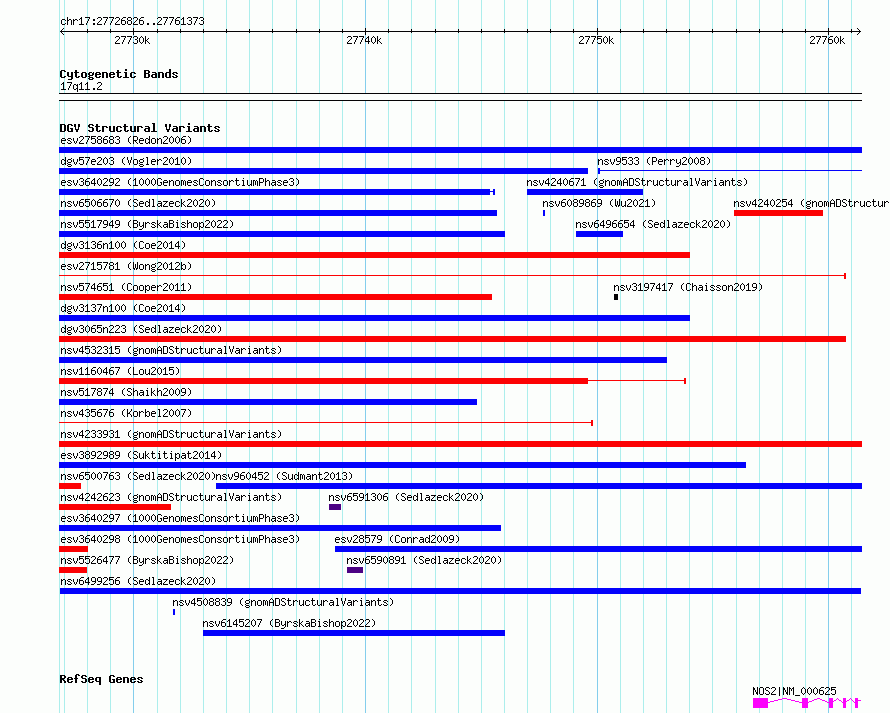Click the Cytogenetic Bands track title
Viewport: 890px width, 713px height.
pyautogui.click(x=119, y=74)
